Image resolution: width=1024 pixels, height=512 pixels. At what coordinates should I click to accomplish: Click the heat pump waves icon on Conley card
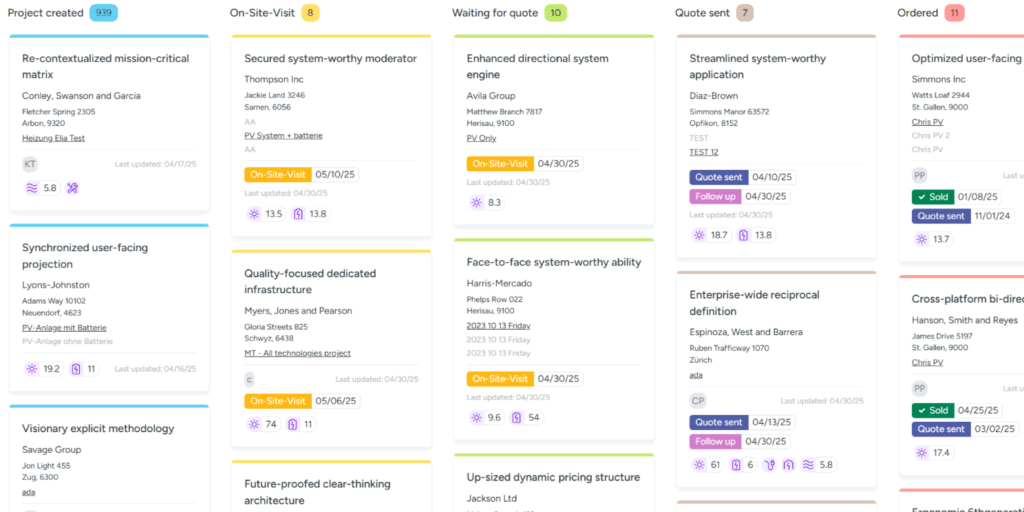pos(31,188)
